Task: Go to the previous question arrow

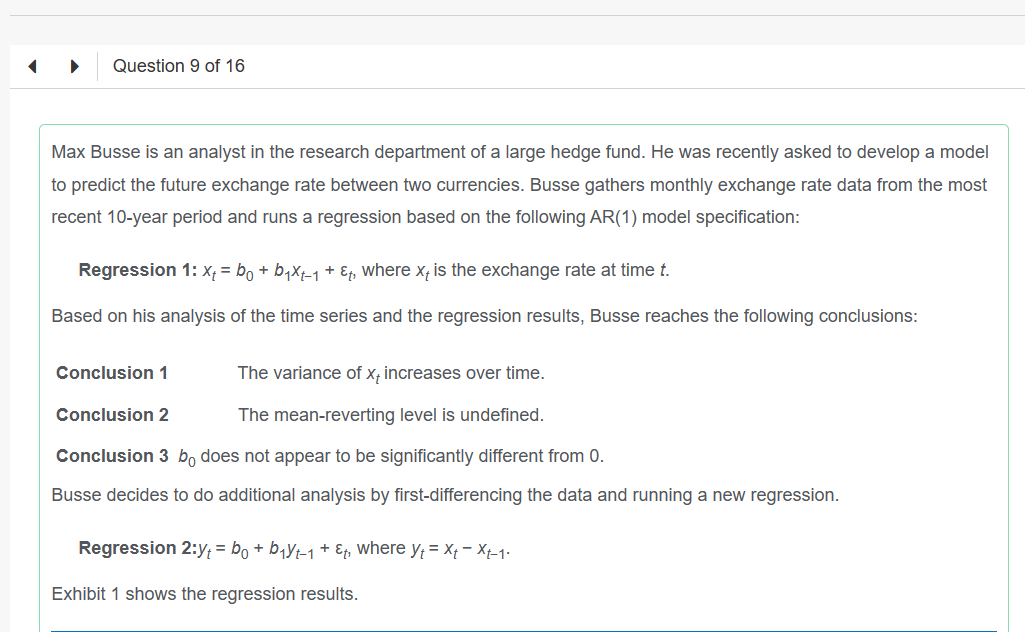Action: click(33, 67)
